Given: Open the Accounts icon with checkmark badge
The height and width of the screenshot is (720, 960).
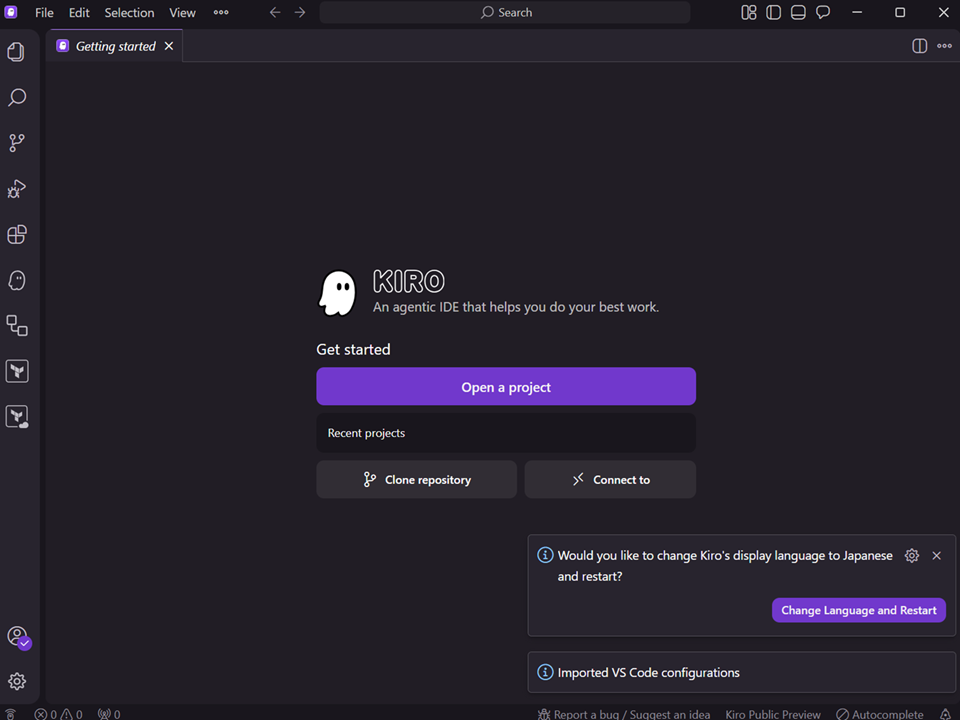Looking at the screenshot, I should [x=18, y=637].
